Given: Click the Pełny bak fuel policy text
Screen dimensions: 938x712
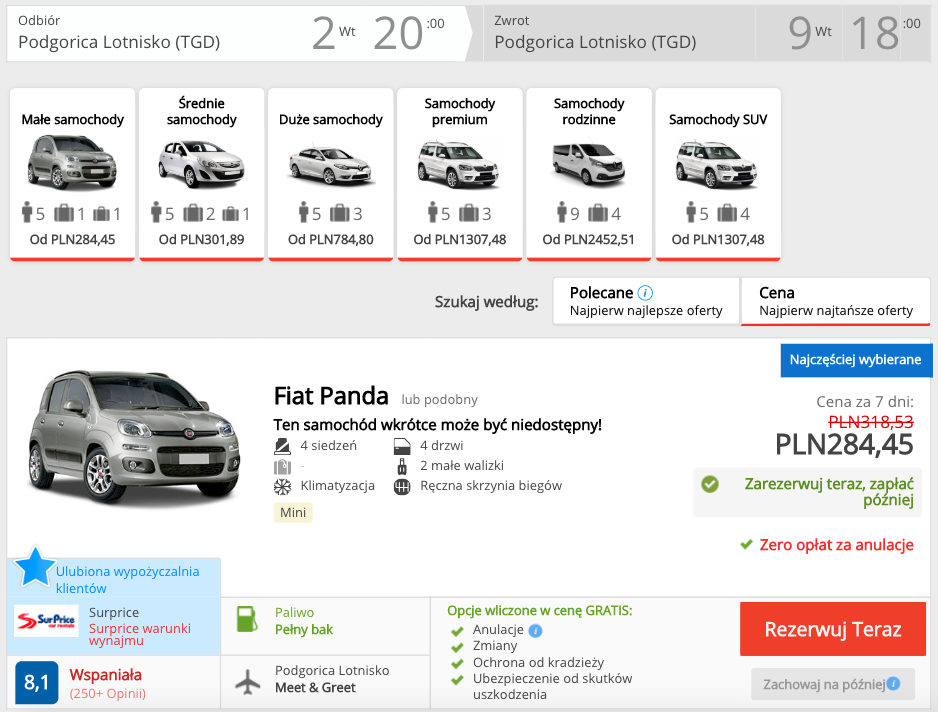Looking at the screenshot, I should 304,629.
